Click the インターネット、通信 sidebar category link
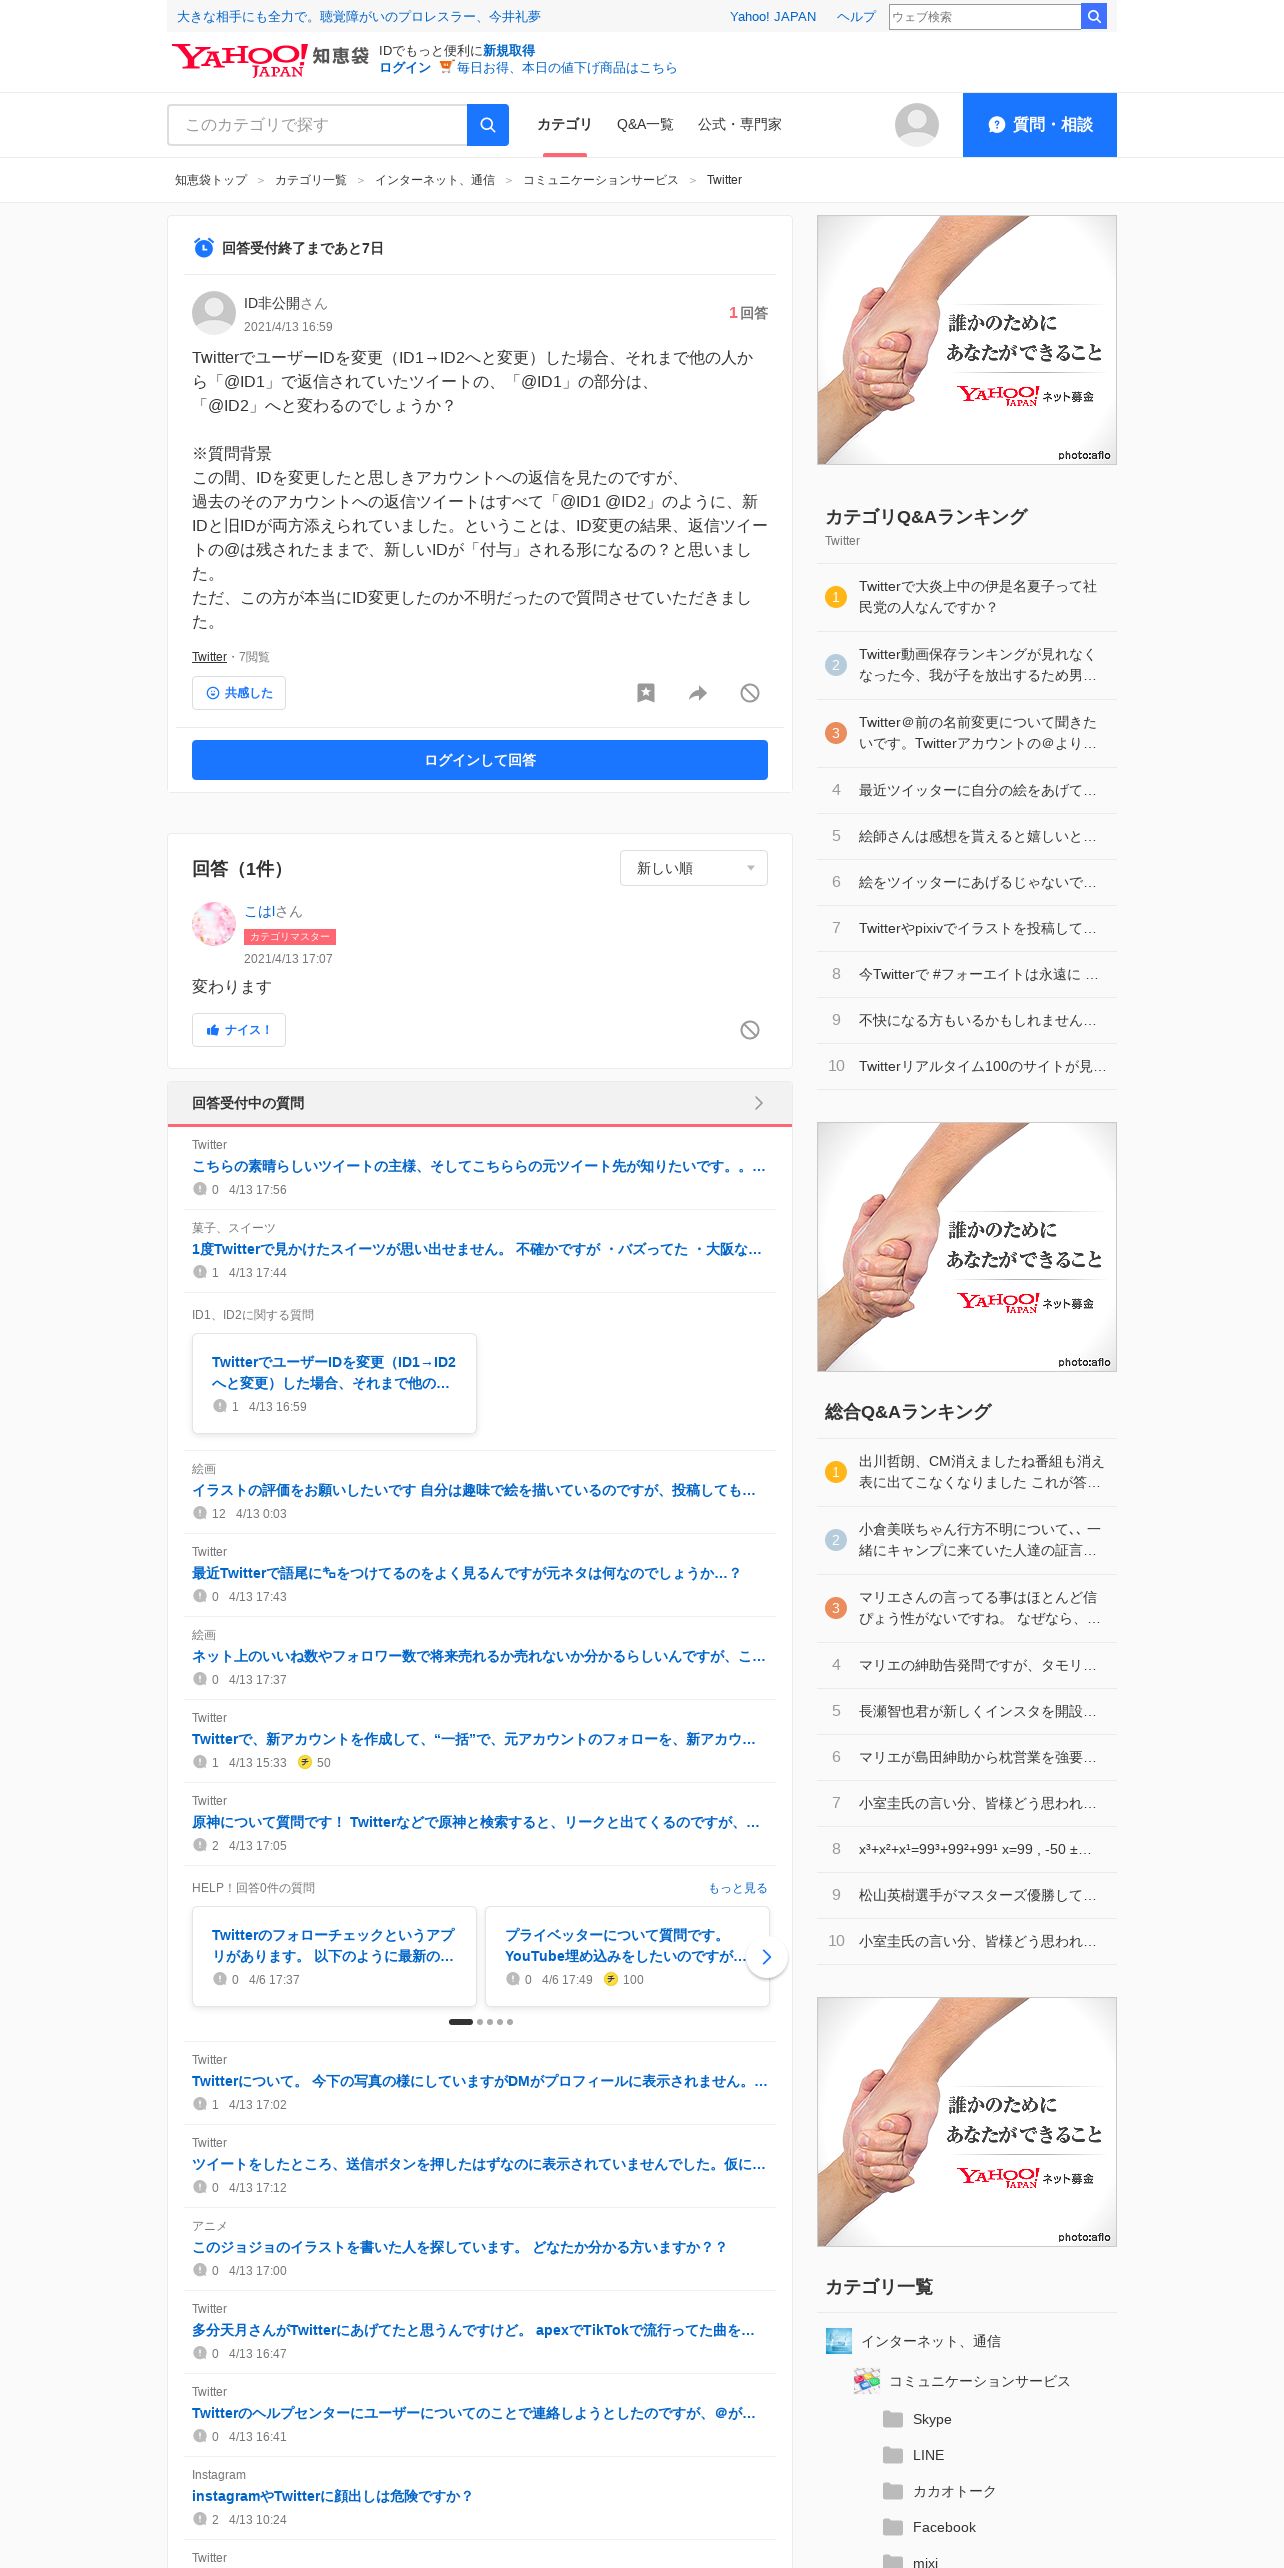 [930, 2342]
